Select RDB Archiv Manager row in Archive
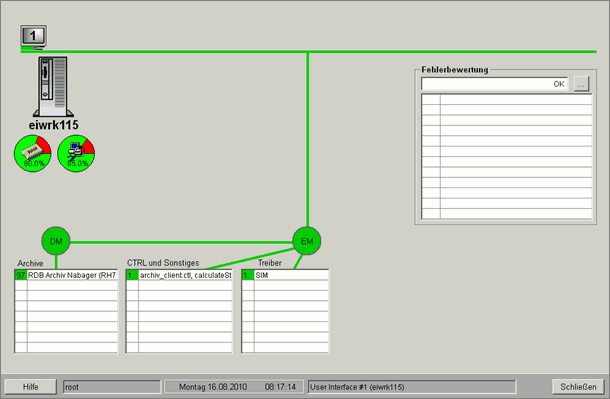The height and width of the screenshot is (399, 610). tap(66, 275)
